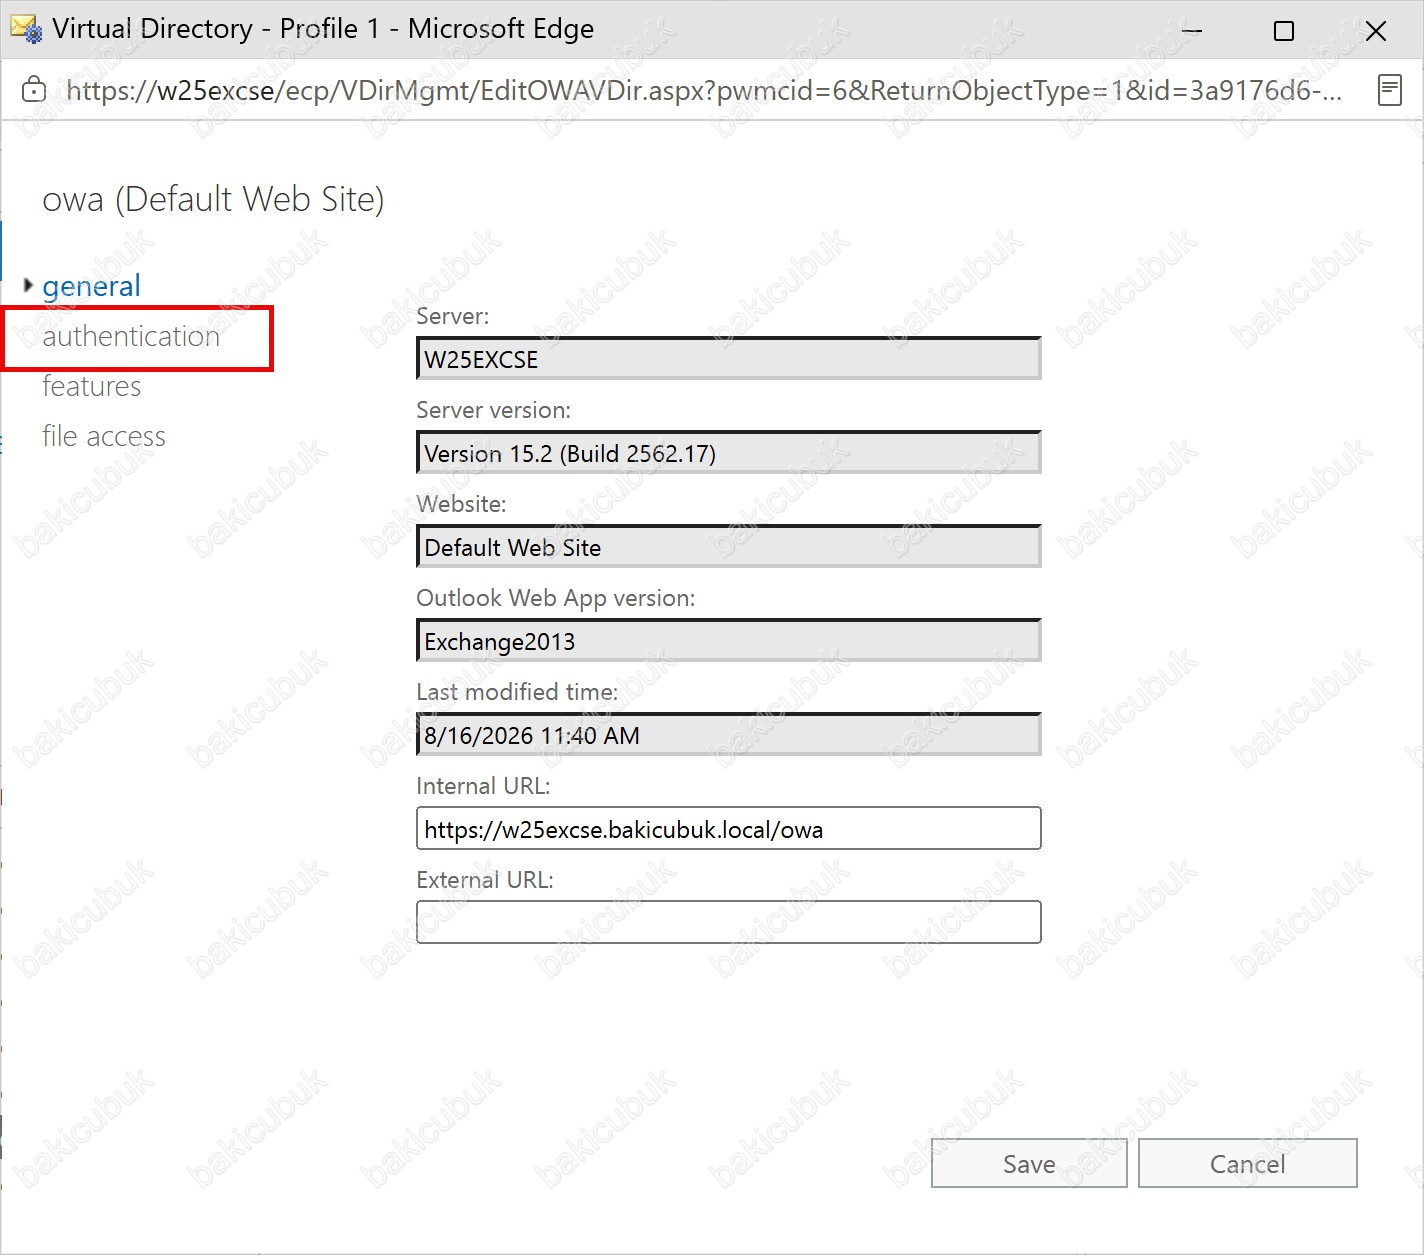Click the Website field Default Web Site

(728, 546)
